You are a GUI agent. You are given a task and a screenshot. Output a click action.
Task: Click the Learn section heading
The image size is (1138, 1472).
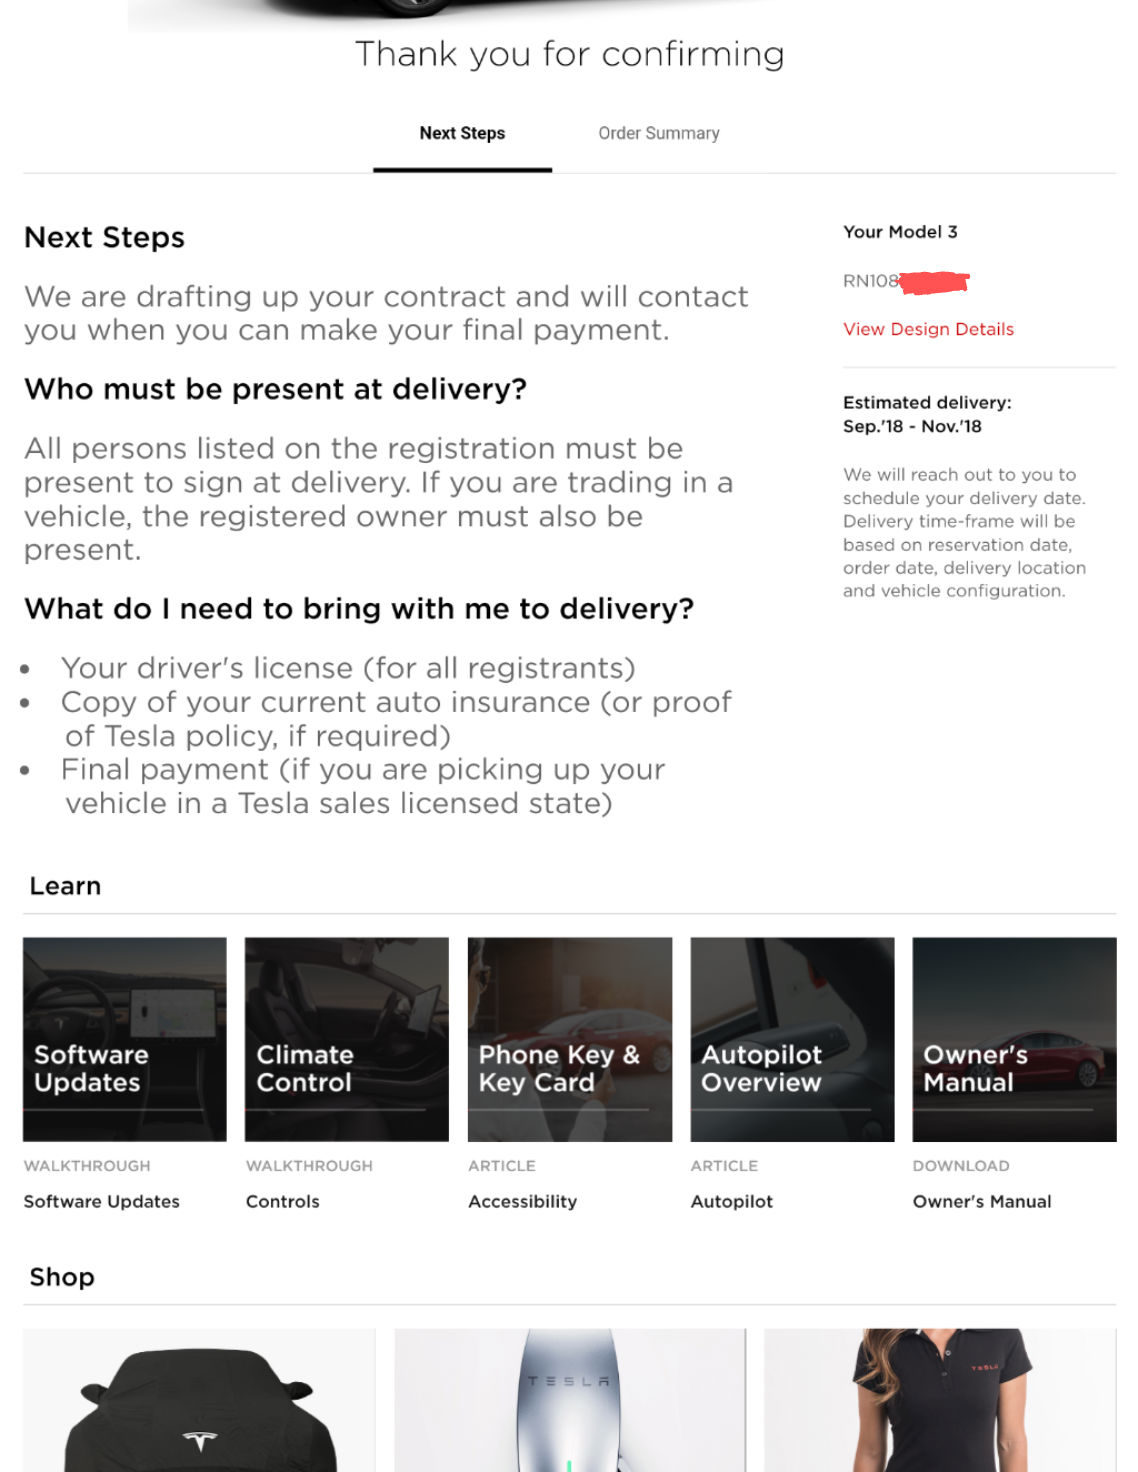(65, 886)
